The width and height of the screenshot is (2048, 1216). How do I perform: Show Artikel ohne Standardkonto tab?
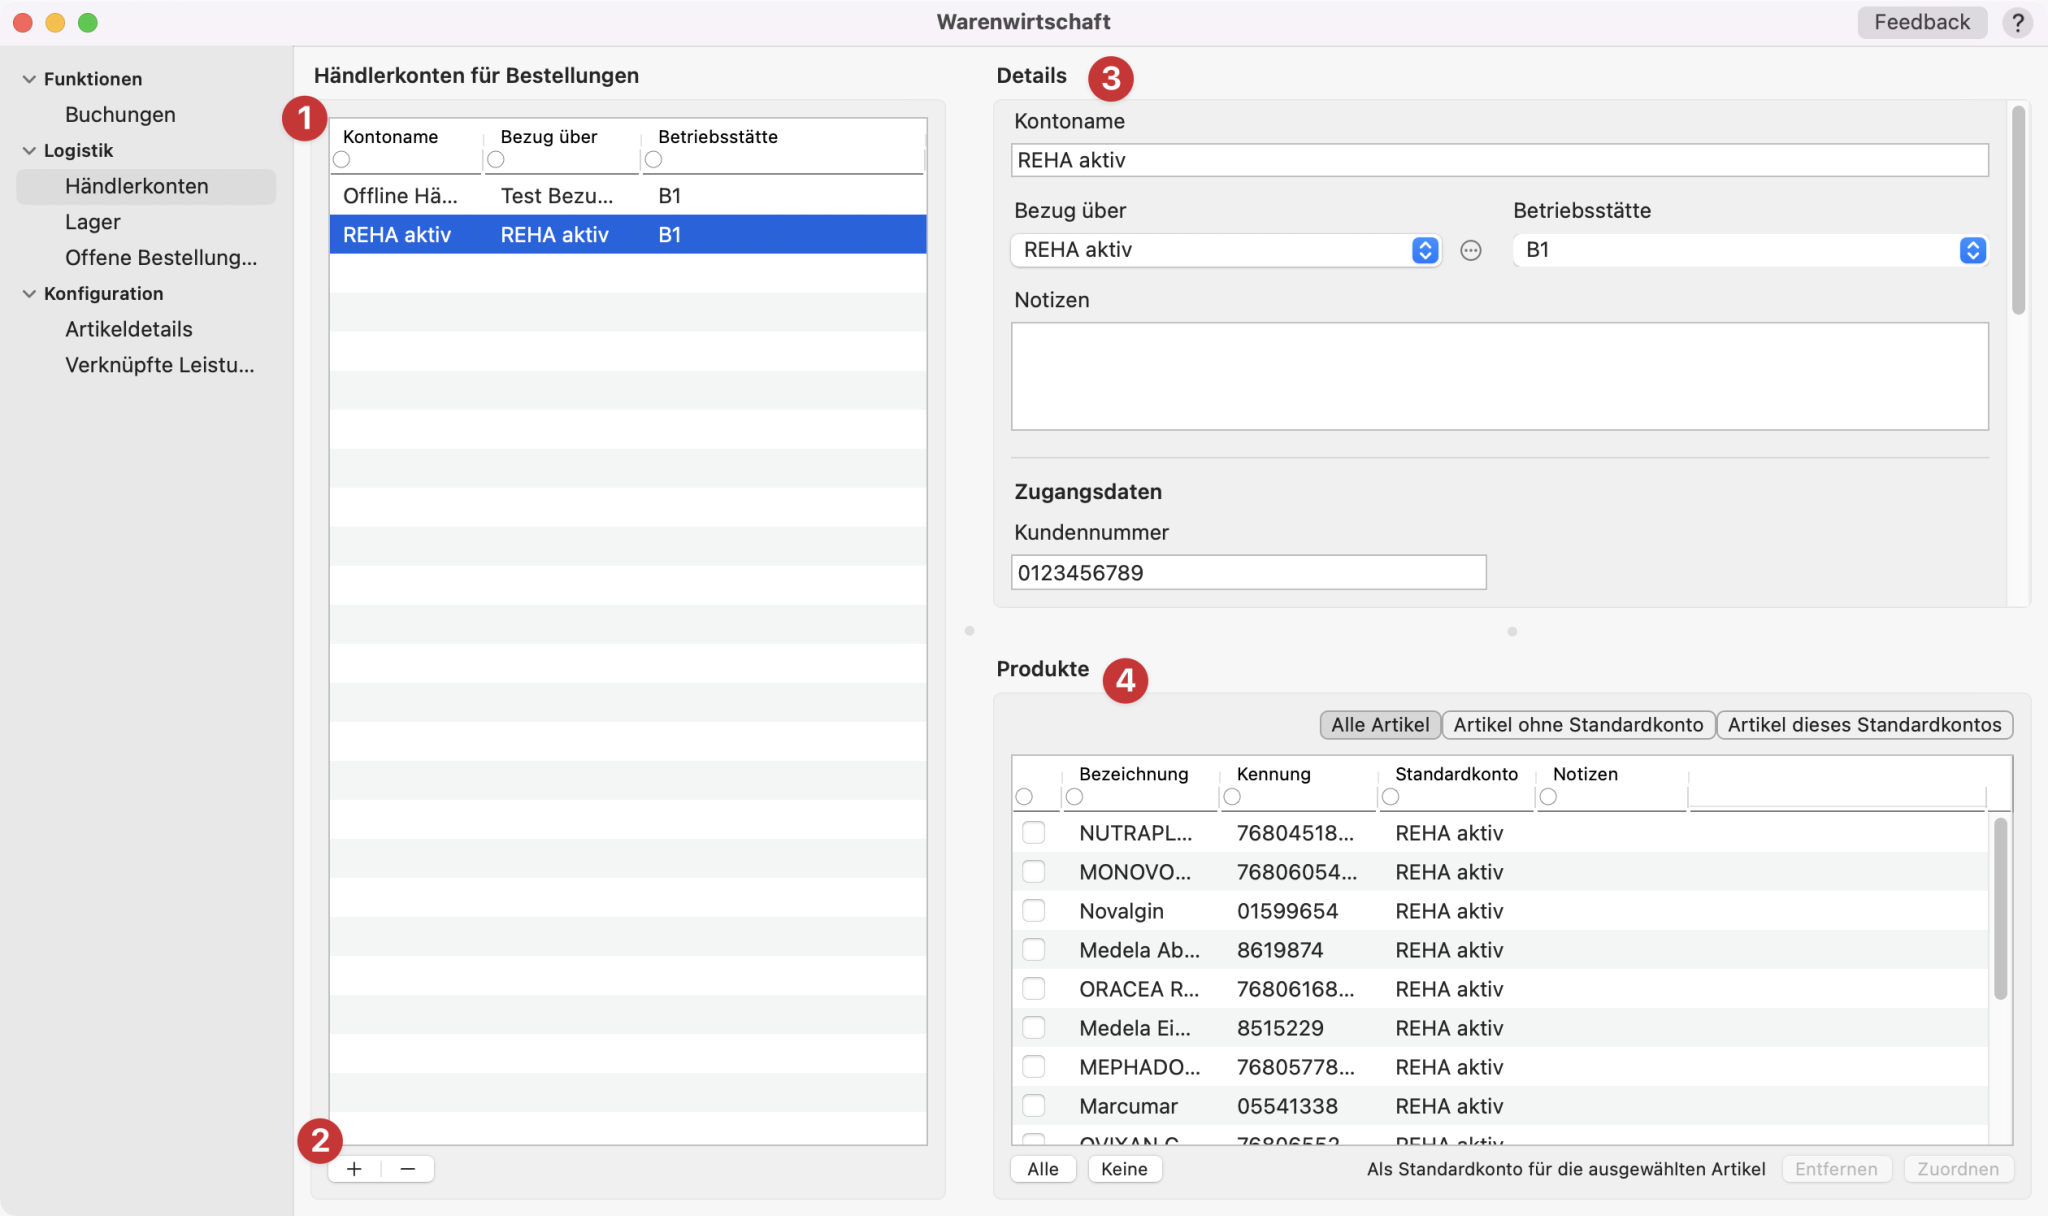coord(1578,725)
